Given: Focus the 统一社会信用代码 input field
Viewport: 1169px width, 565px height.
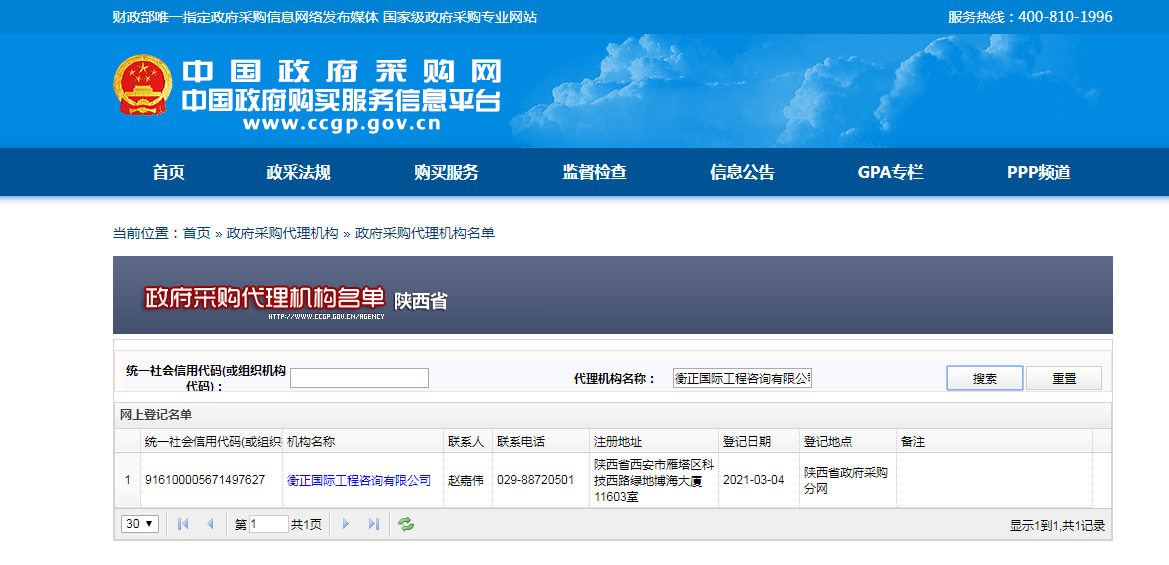Looking at the screenshot, I should pos(359,378).
